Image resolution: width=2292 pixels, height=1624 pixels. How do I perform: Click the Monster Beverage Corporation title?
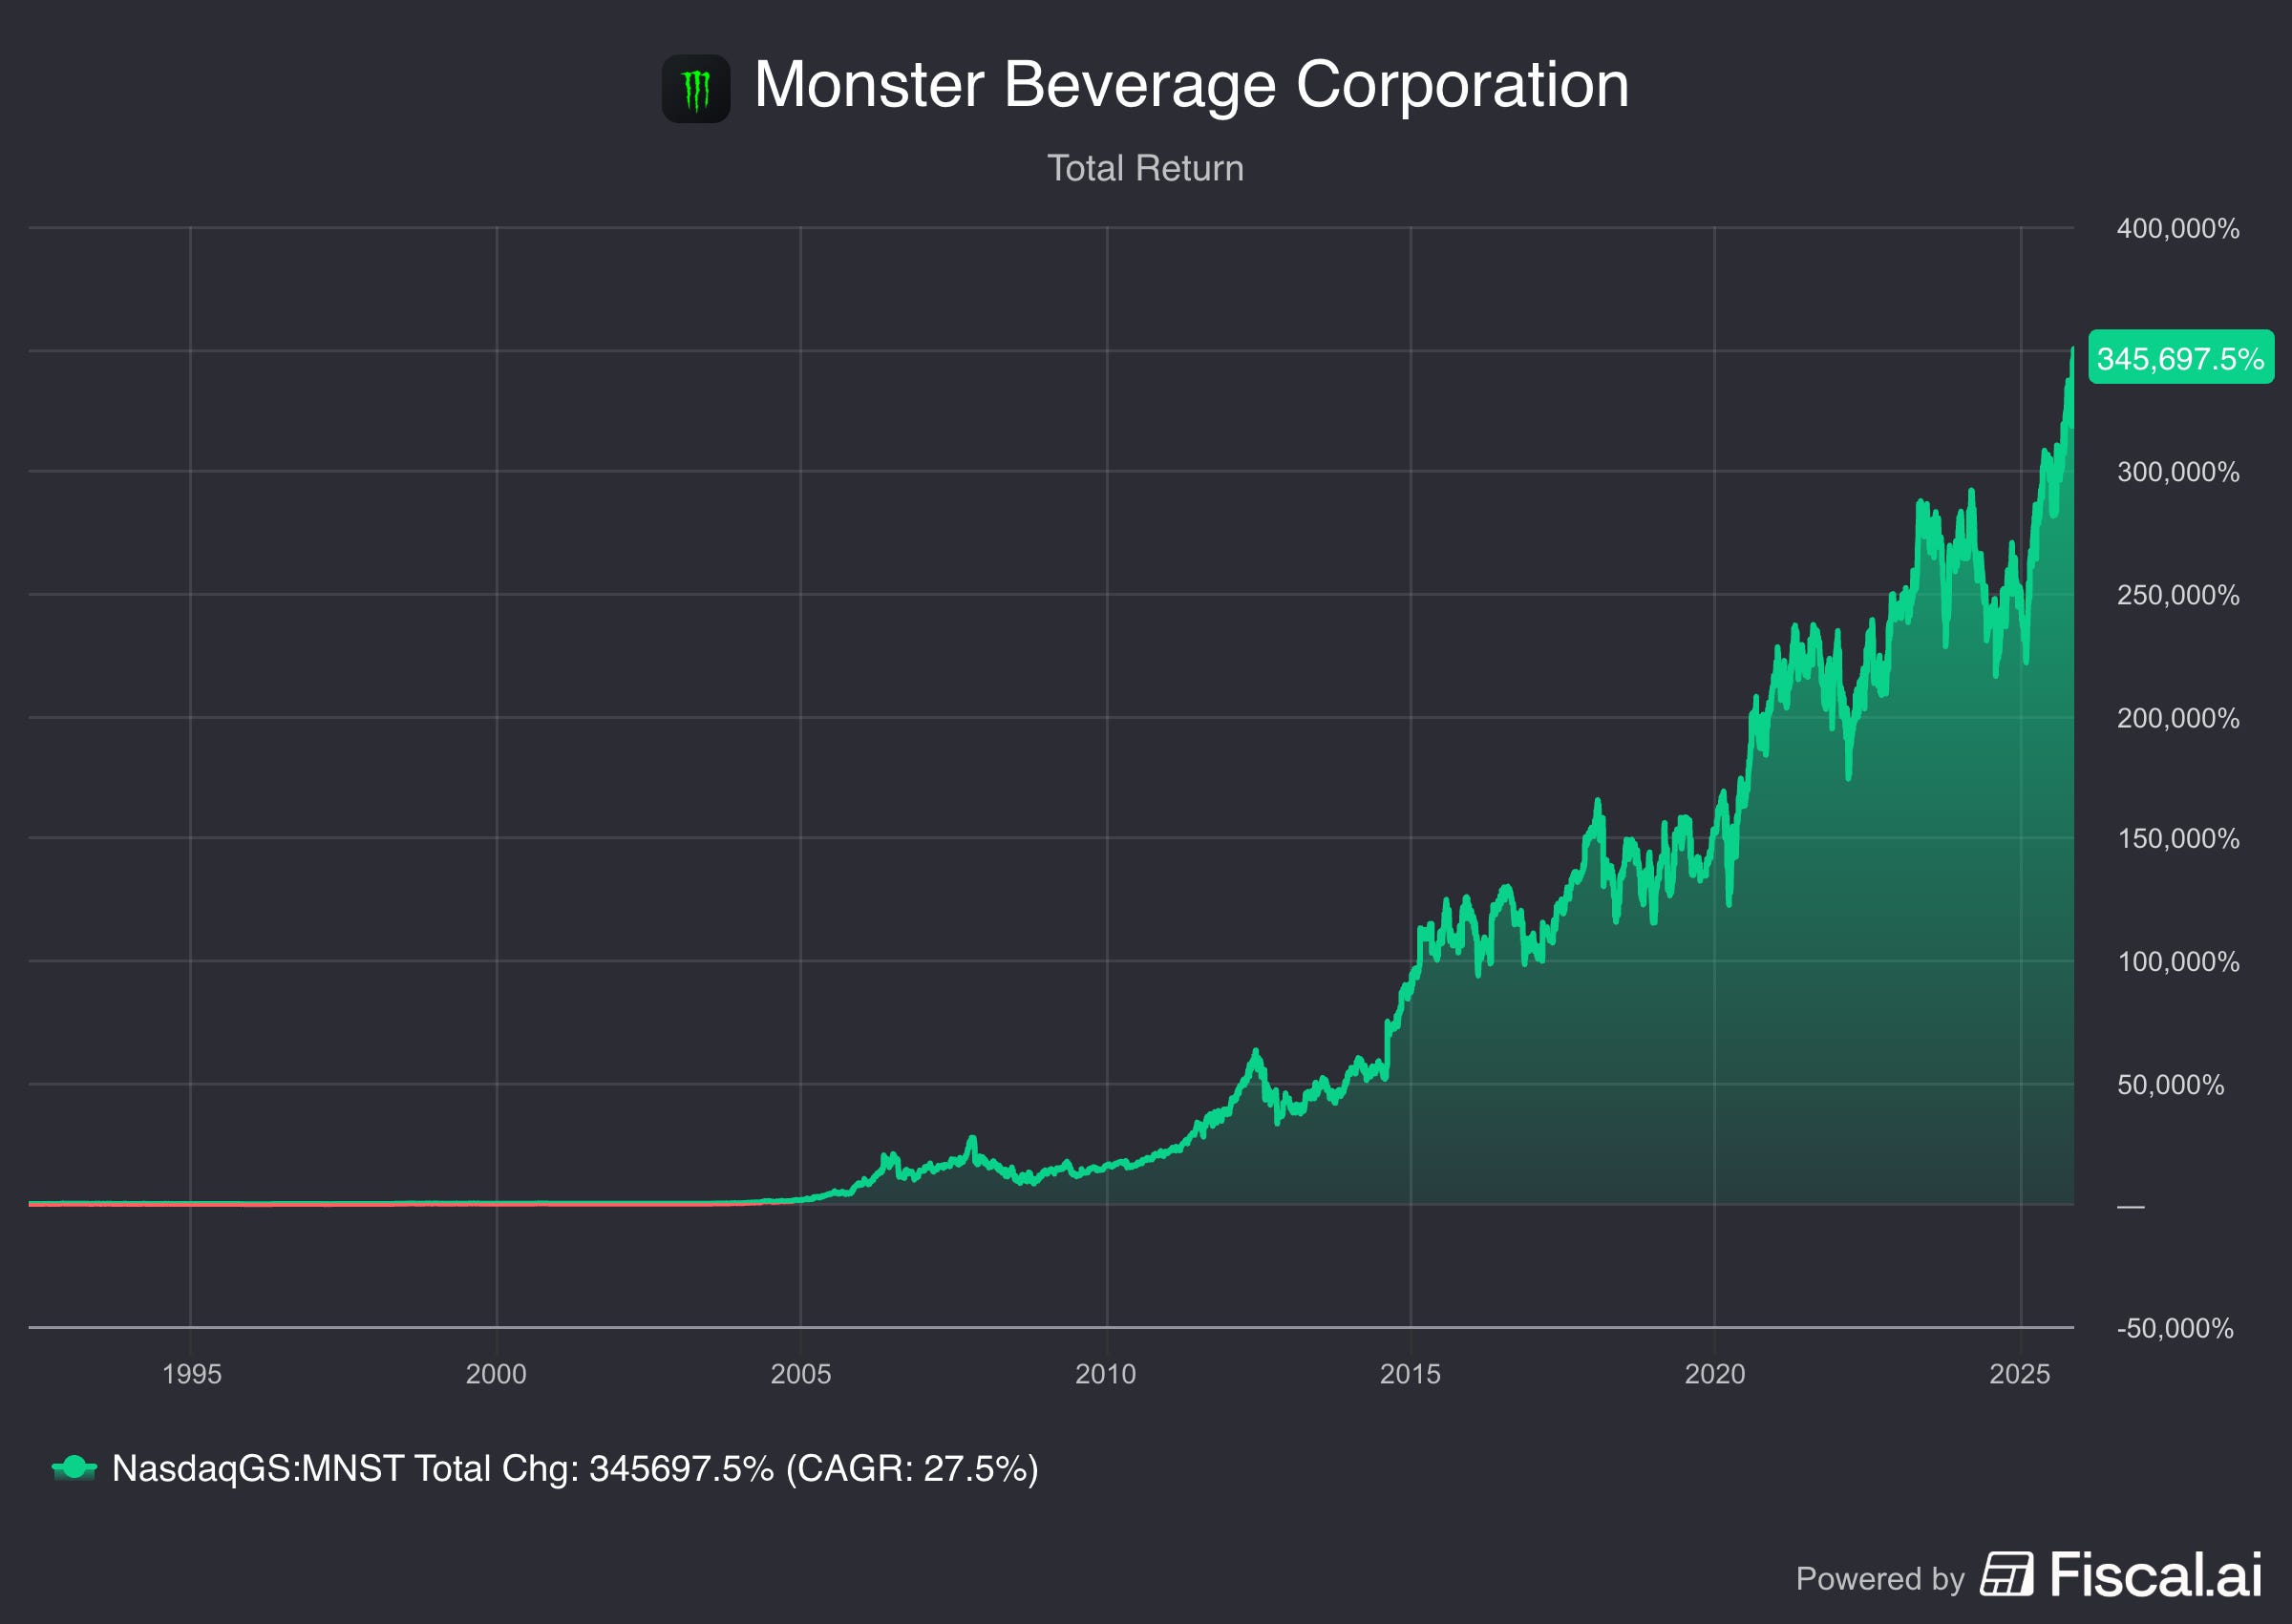pyautogui.click(x=1191, y=85)
